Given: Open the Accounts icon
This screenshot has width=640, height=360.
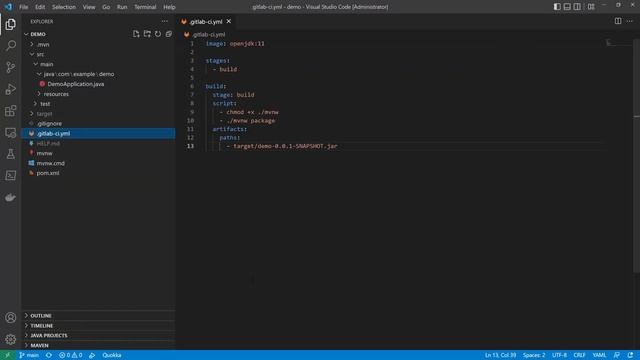Looking at the screenshot, I should click(x=11, y=318).
